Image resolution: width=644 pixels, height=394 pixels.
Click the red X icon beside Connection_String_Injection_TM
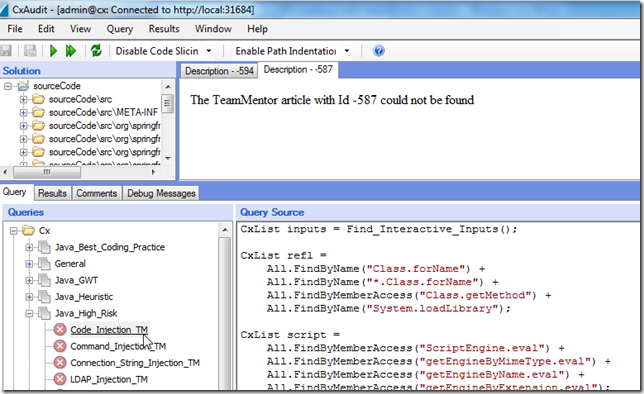(x=60, y=362)
